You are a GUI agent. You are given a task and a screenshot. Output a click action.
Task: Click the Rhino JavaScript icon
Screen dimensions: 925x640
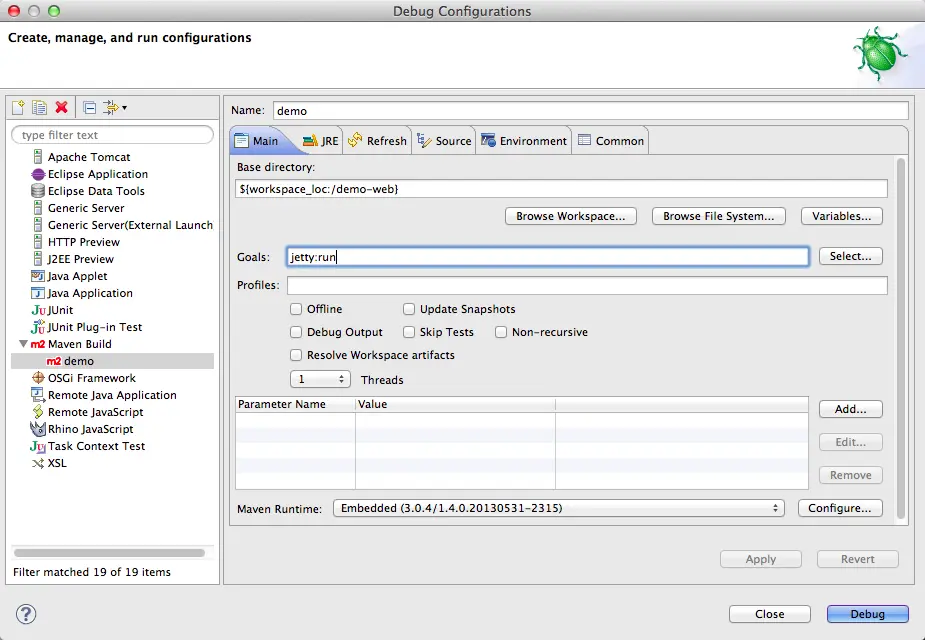point(38,429)
